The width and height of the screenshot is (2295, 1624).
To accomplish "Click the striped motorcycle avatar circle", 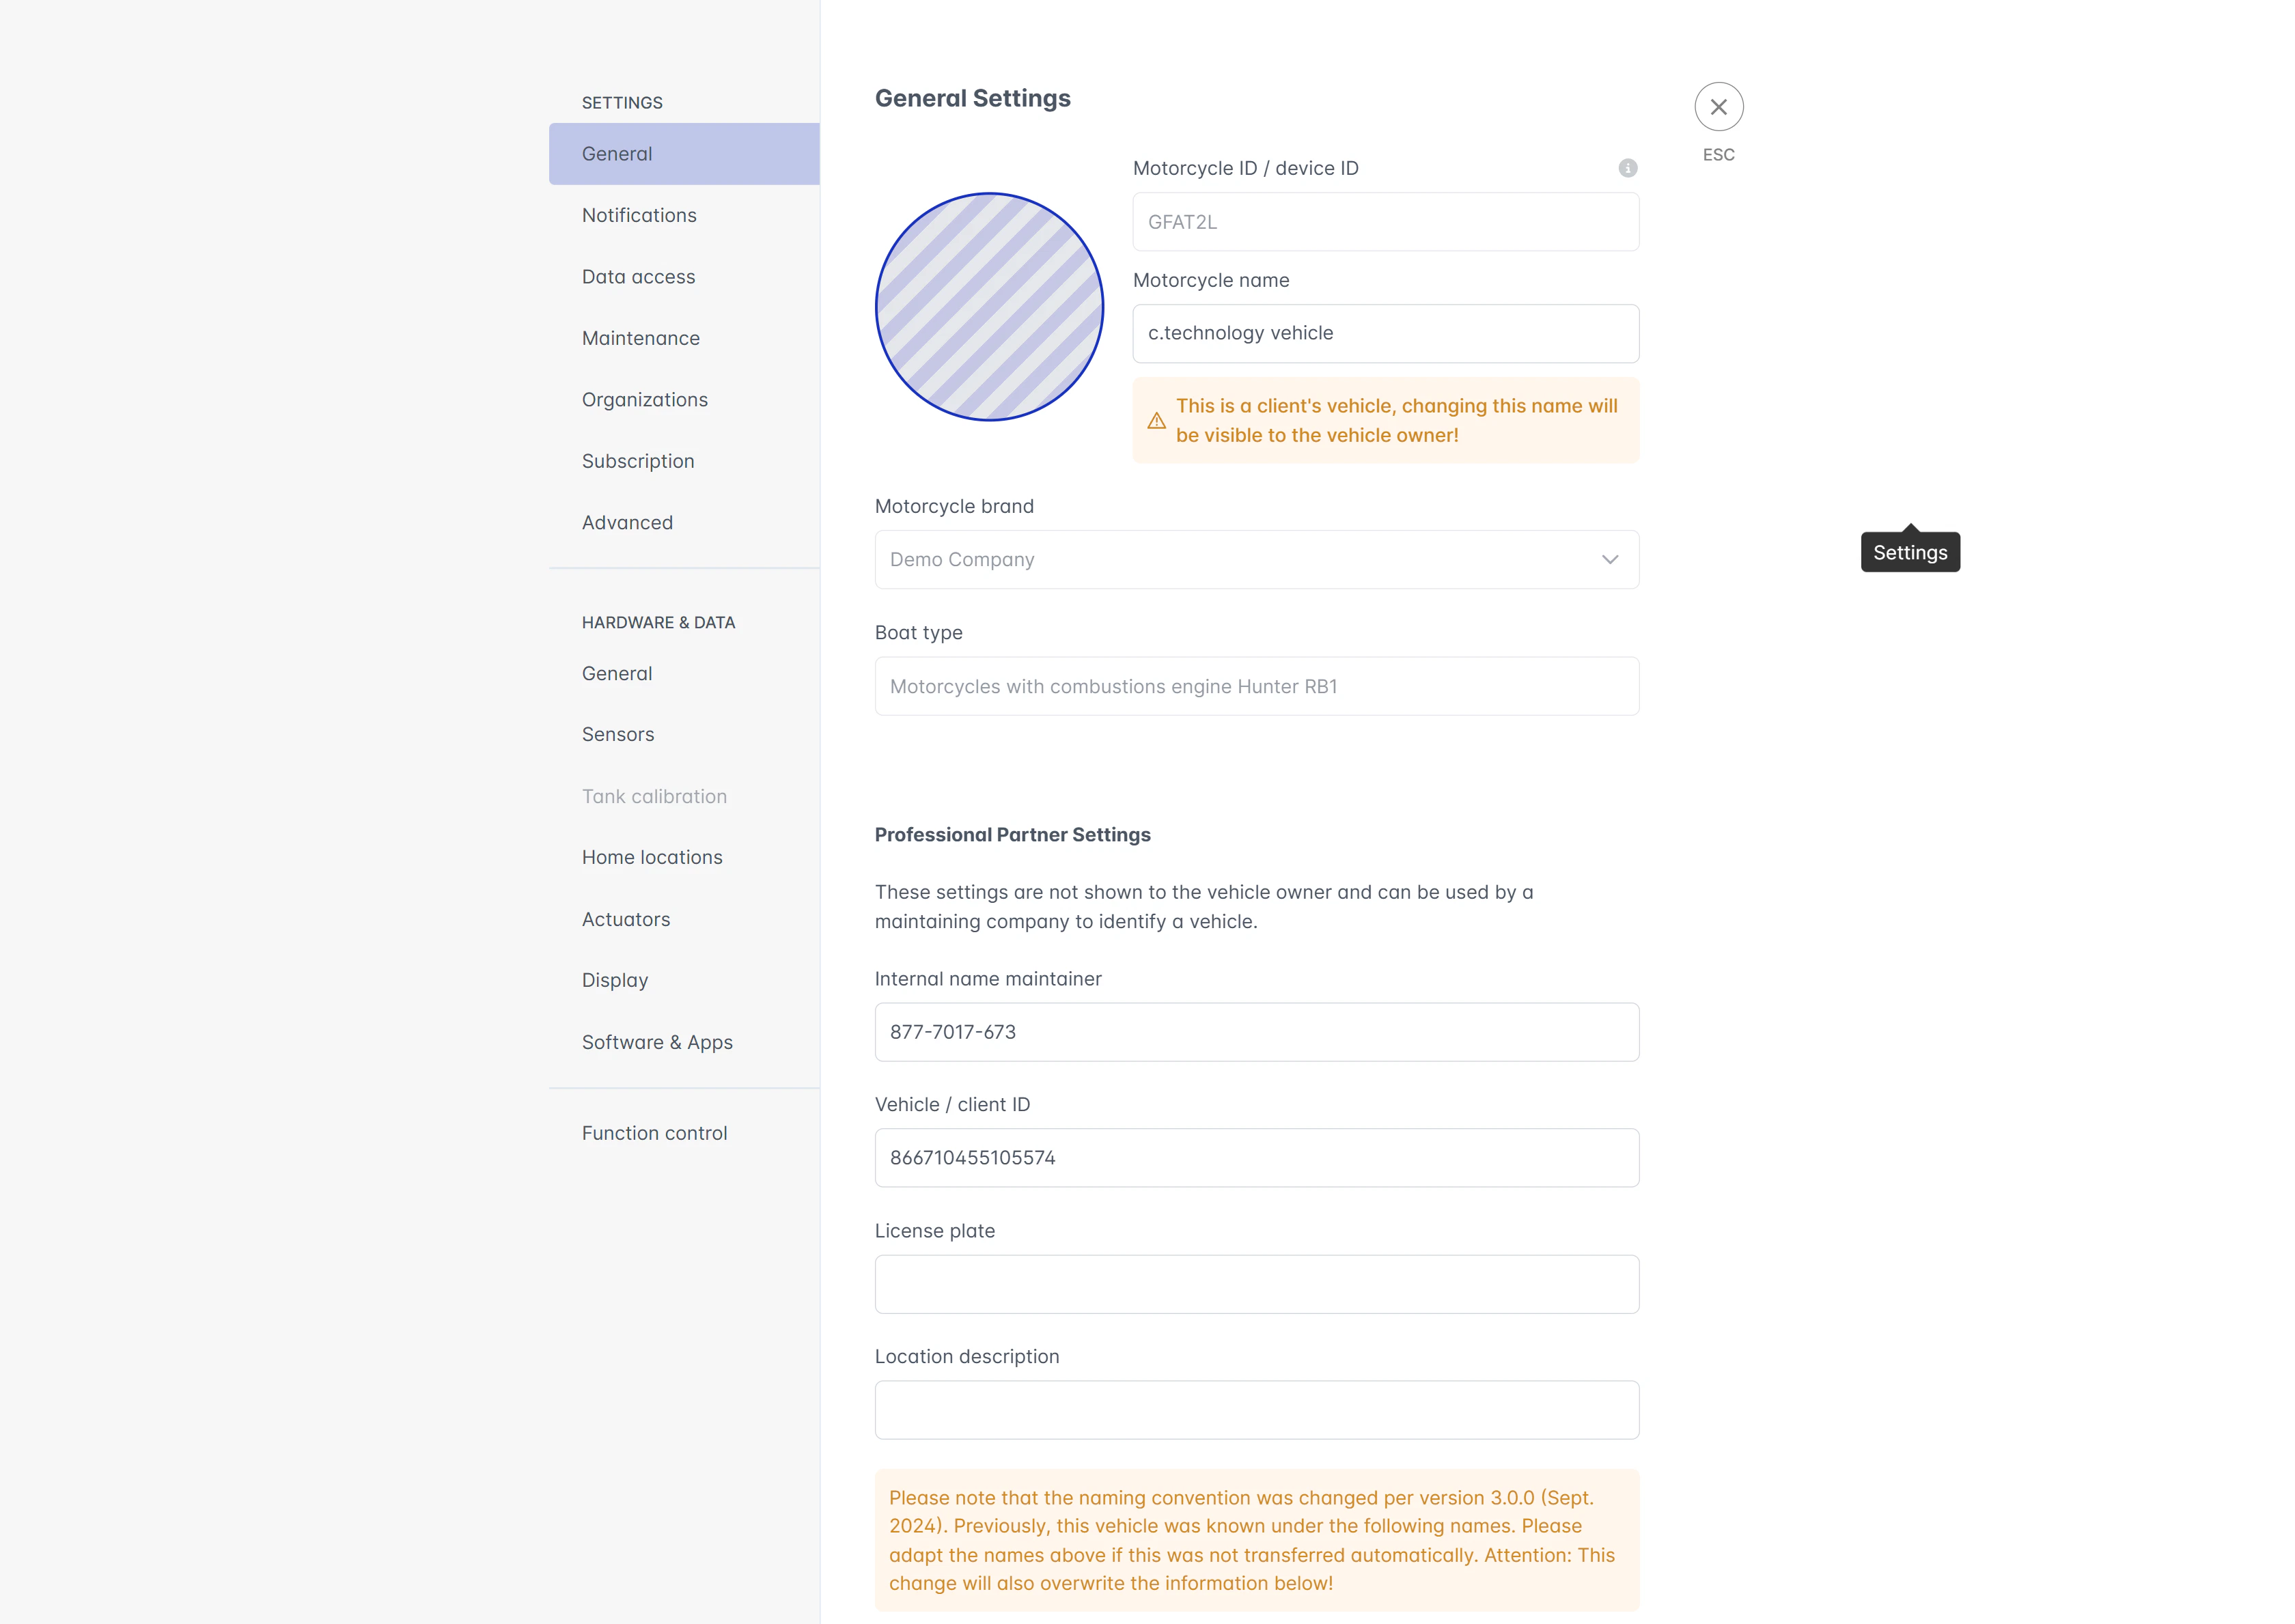I will (x=989, y=307).
